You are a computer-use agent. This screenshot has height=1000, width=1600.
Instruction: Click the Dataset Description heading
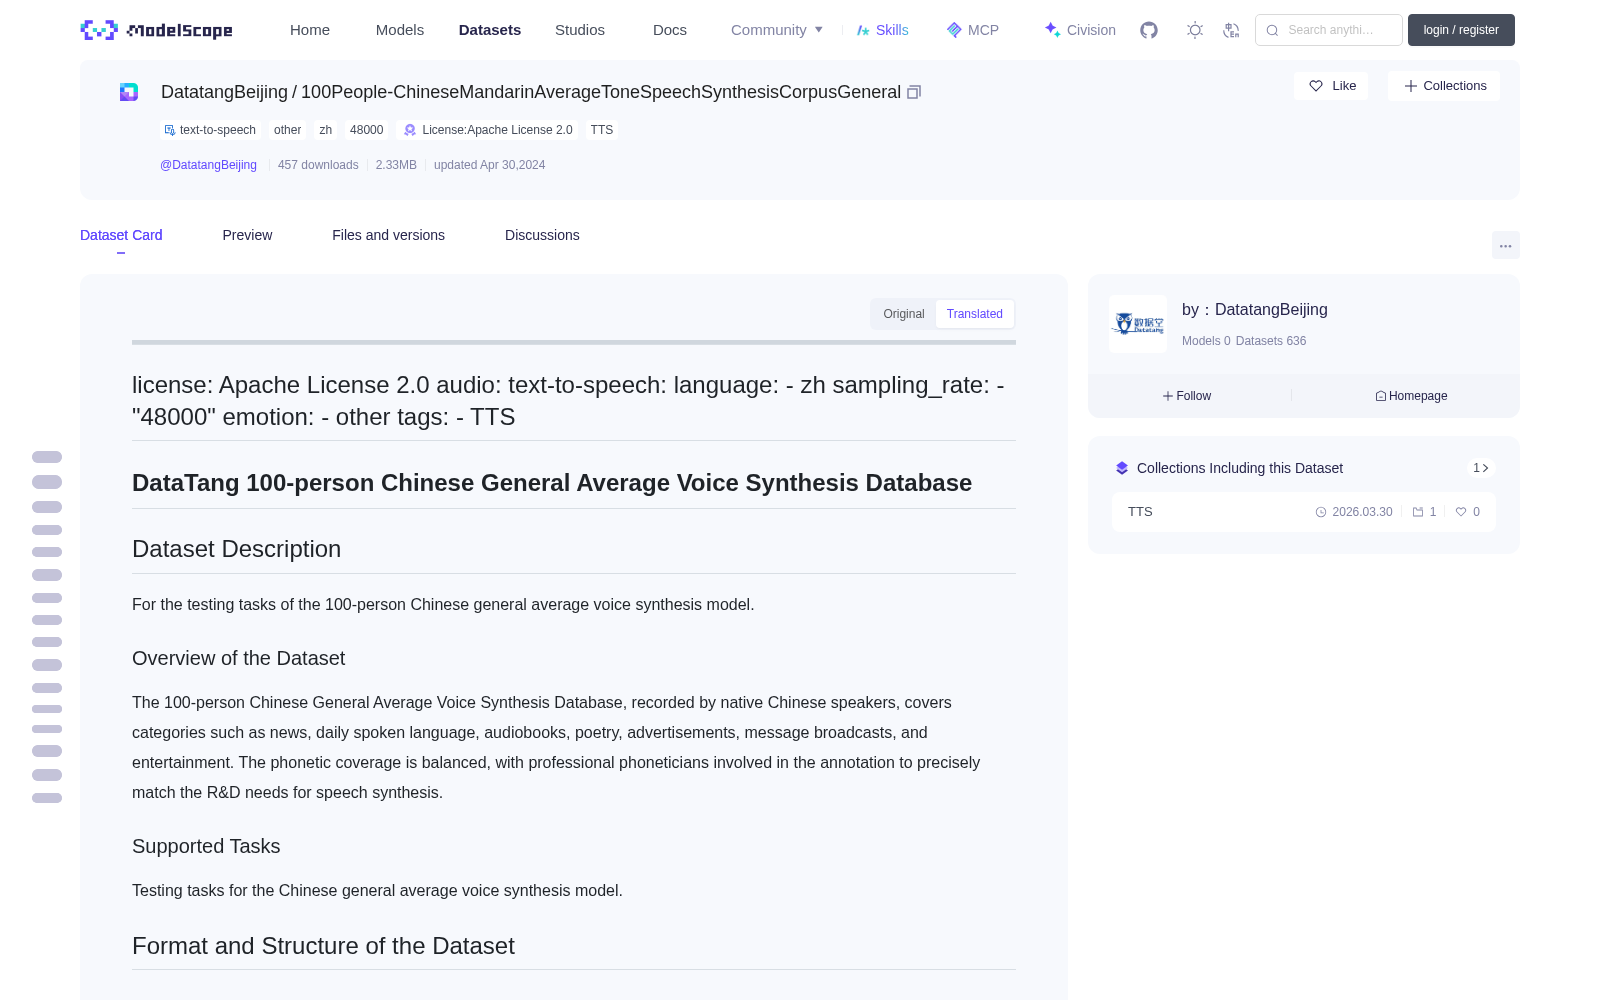click(237, 549)
